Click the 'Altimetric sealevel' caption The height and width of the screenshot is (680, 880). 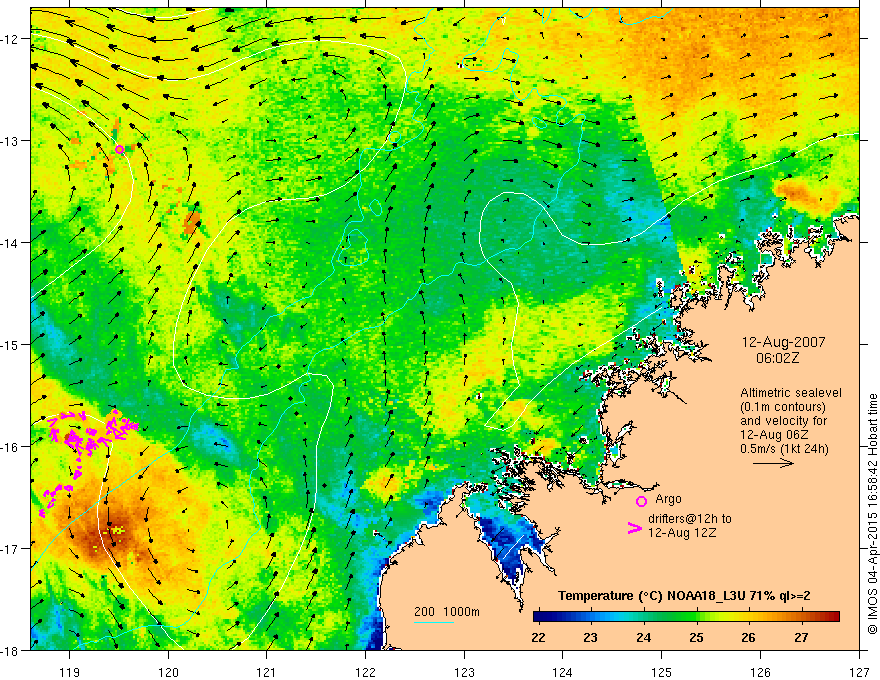point(790,393)
